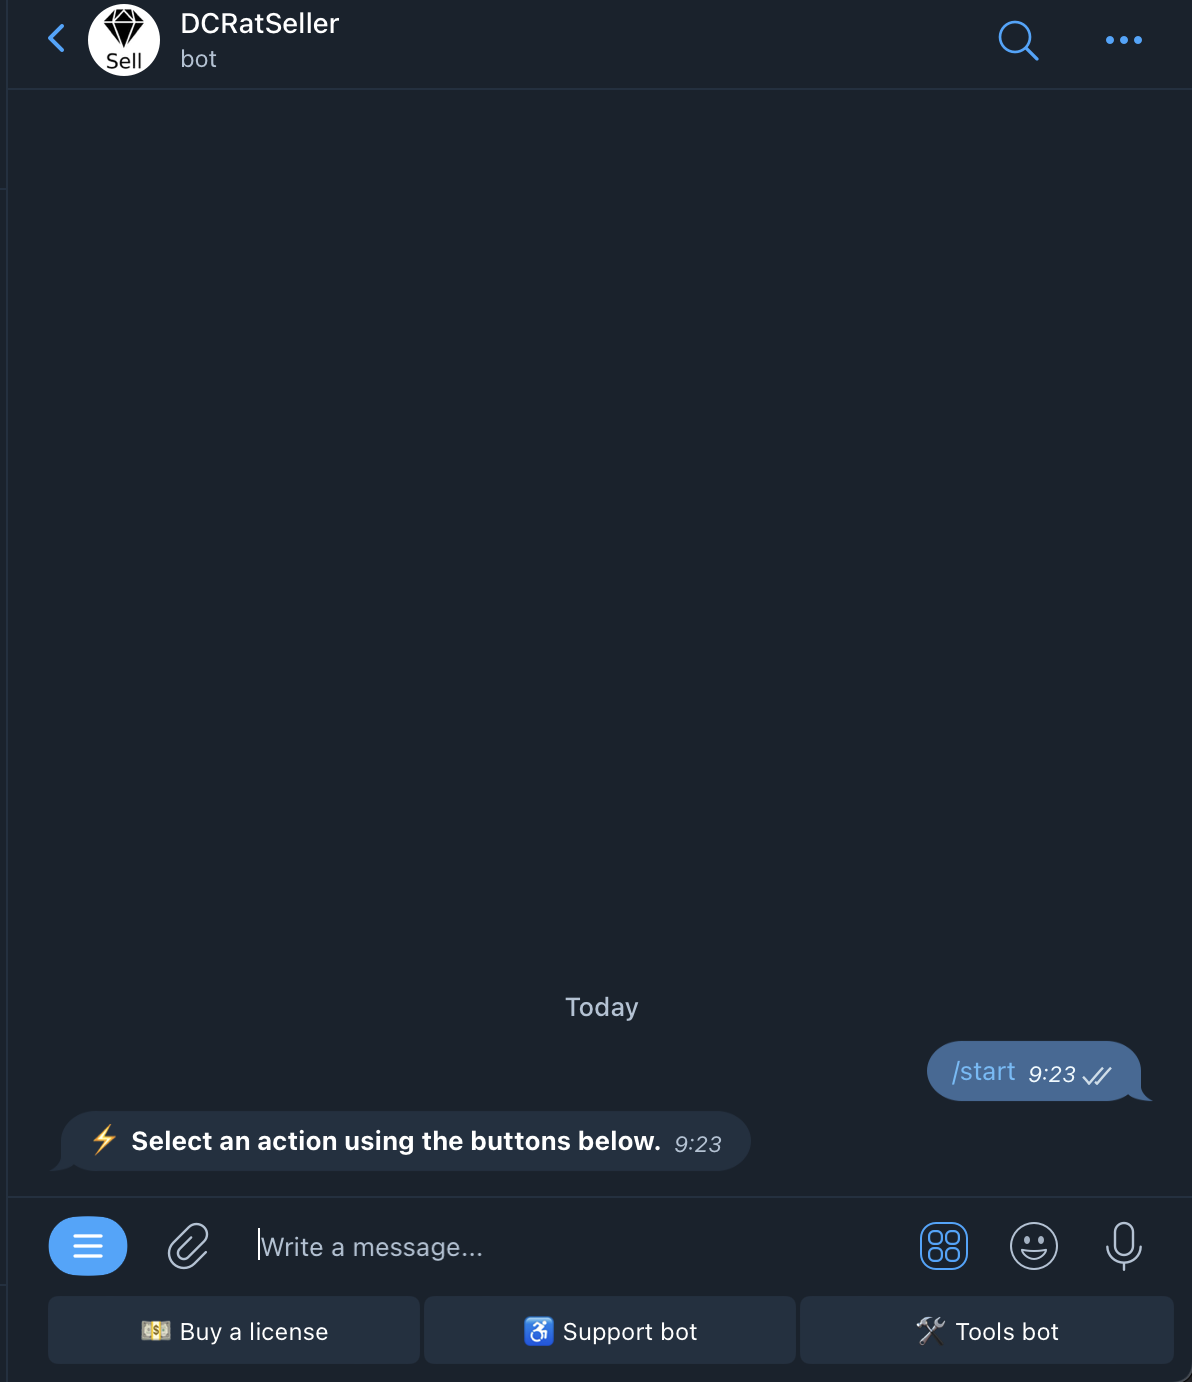
Task: Click the DCRatSeller diamond avatar
Action: pos(124,41)
